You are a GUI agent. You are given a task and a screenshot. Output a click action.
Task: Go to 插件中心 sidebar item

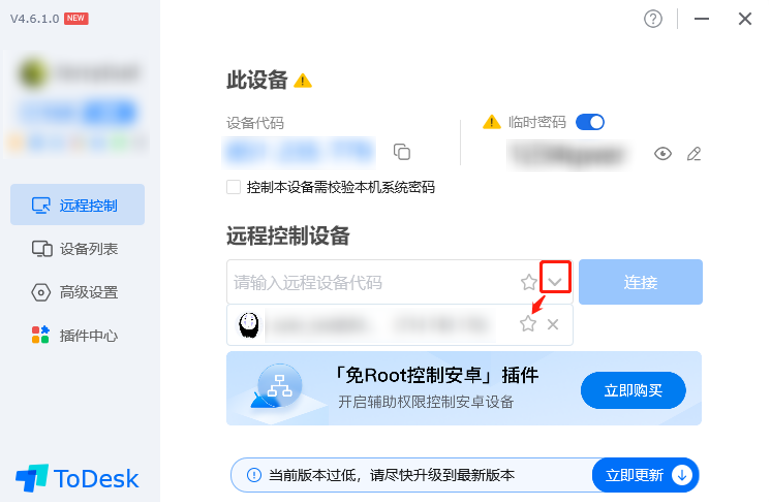77,335
